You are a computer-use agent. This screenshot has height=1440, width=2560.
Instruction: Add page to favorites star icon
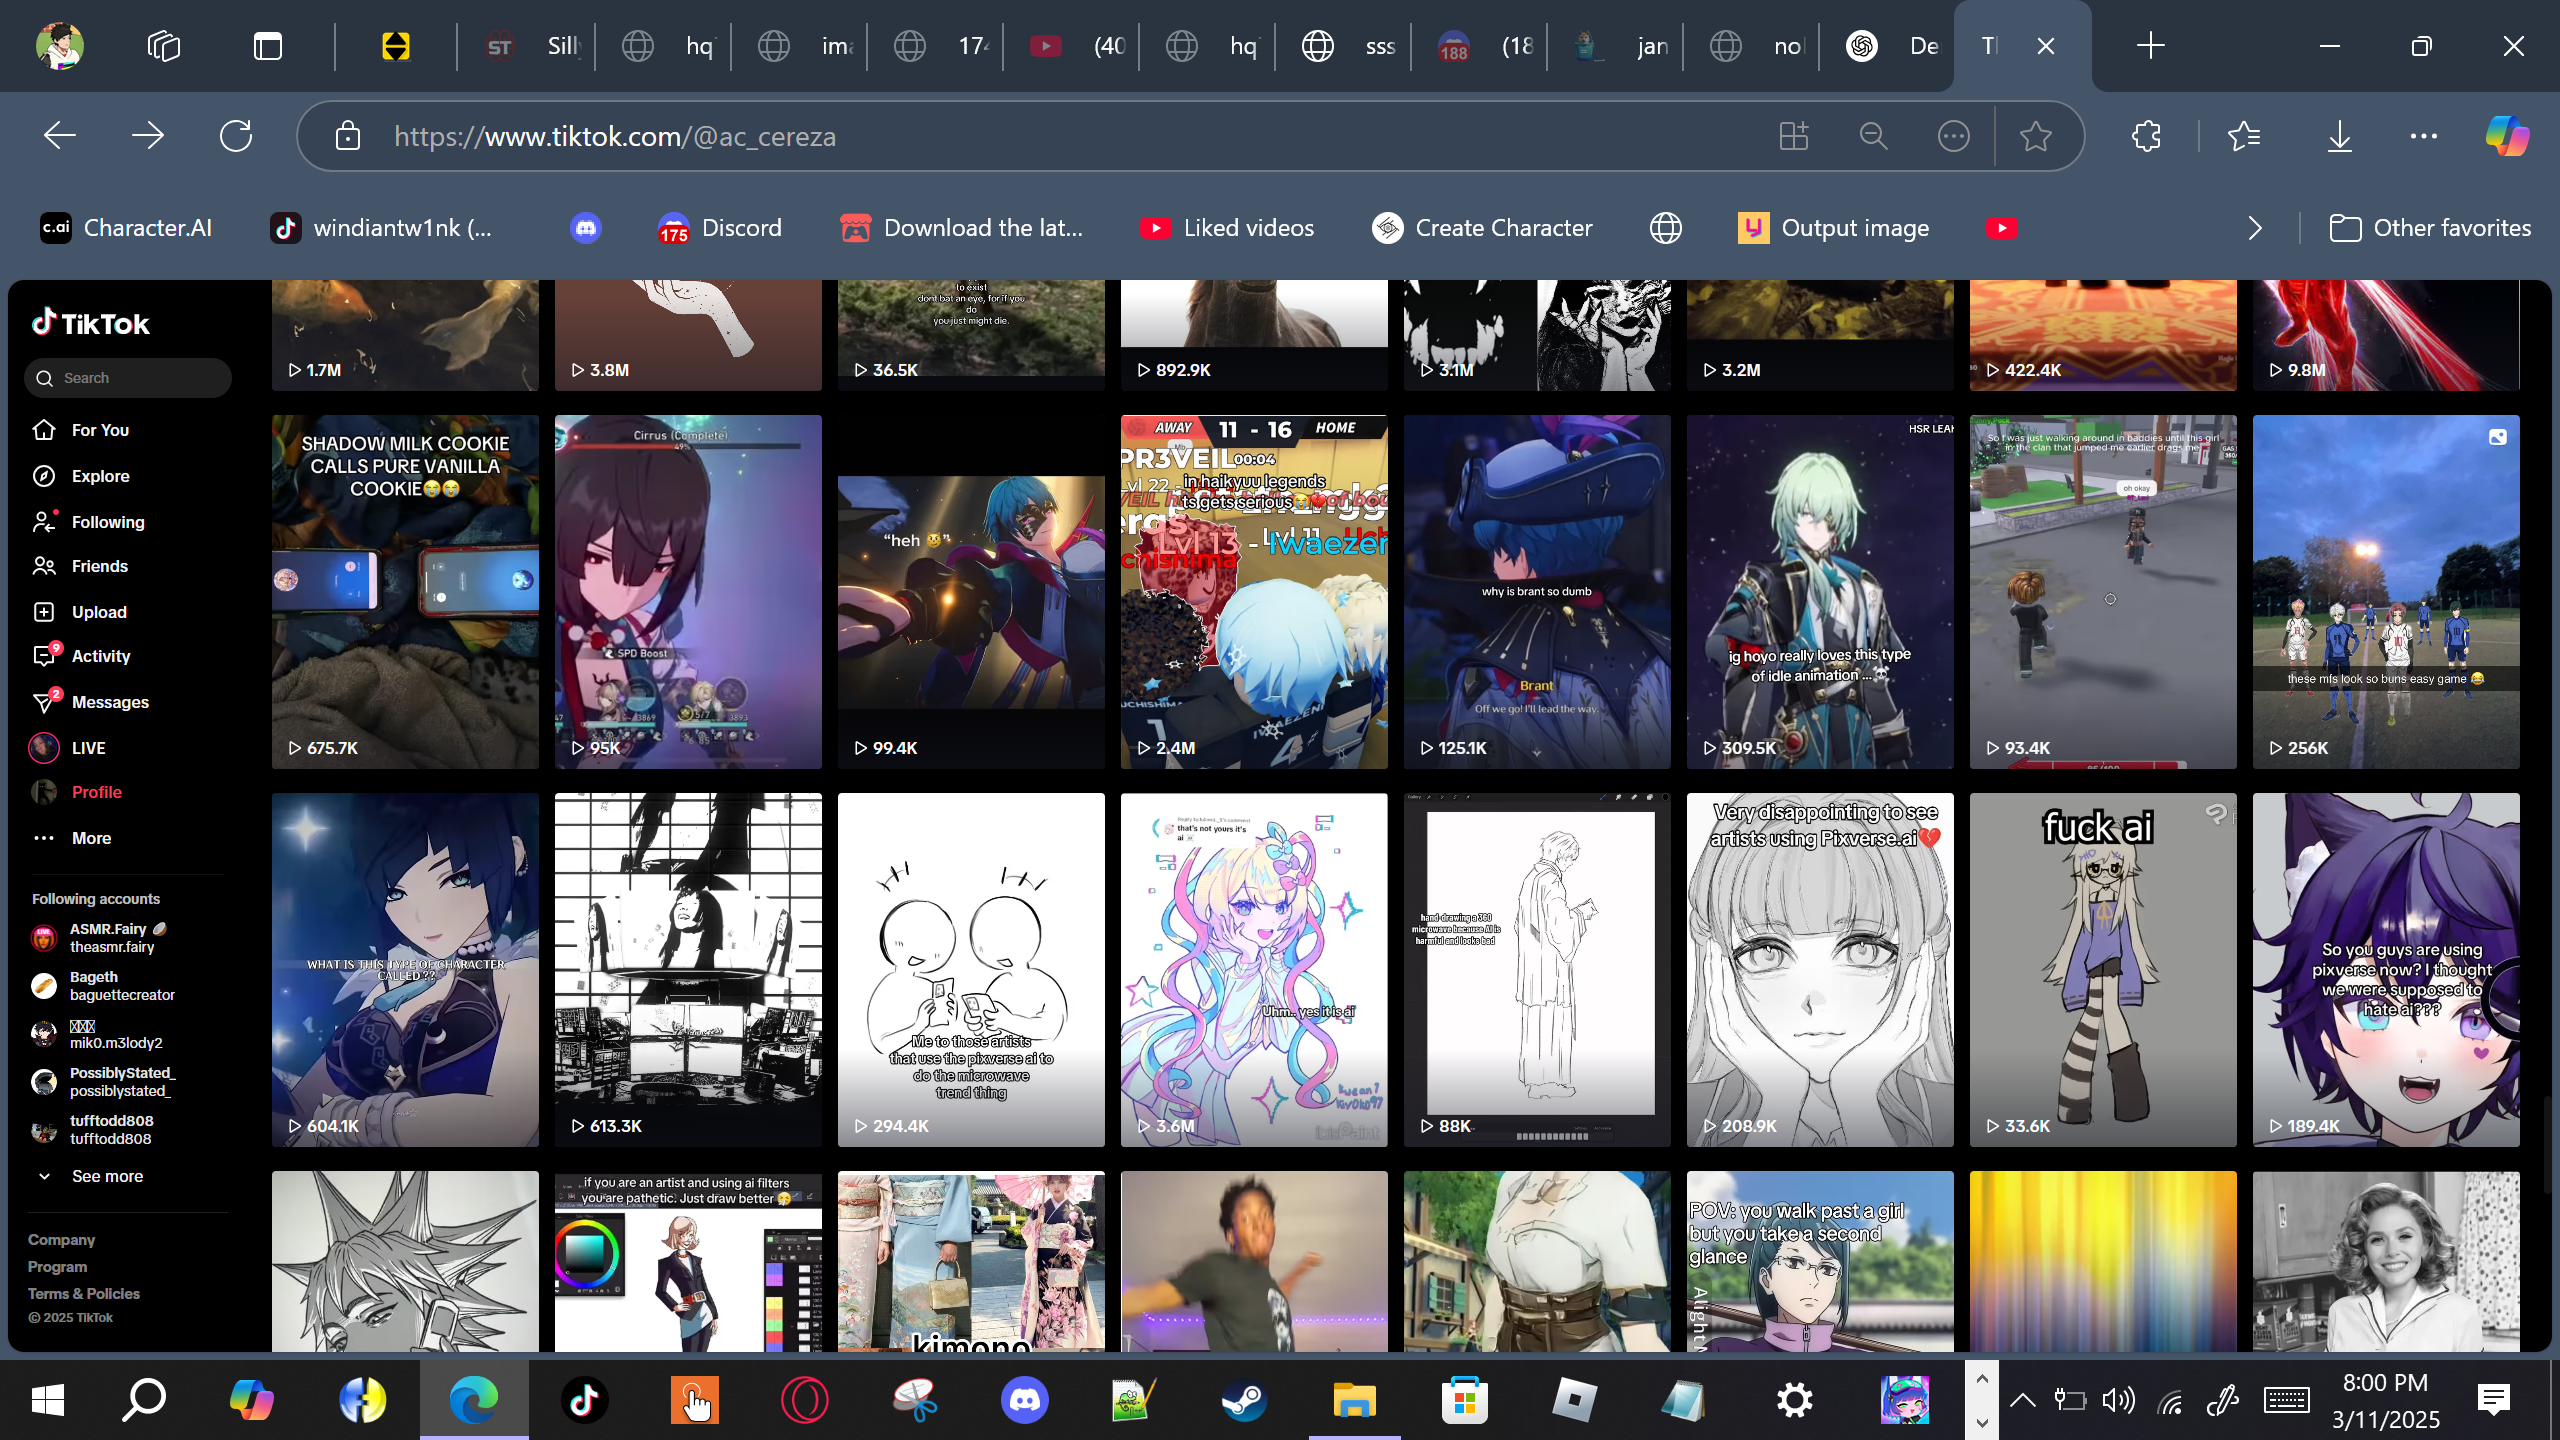(2035, 136)
